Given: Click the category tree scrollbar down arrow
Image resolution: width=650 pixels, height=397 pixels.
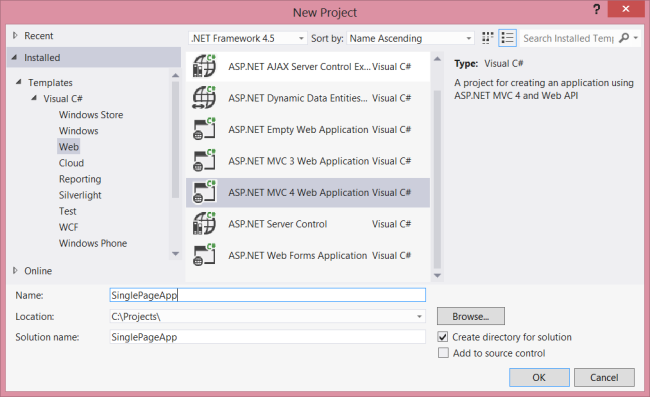Looking at the screenshot, I should (x=175, y=254).
